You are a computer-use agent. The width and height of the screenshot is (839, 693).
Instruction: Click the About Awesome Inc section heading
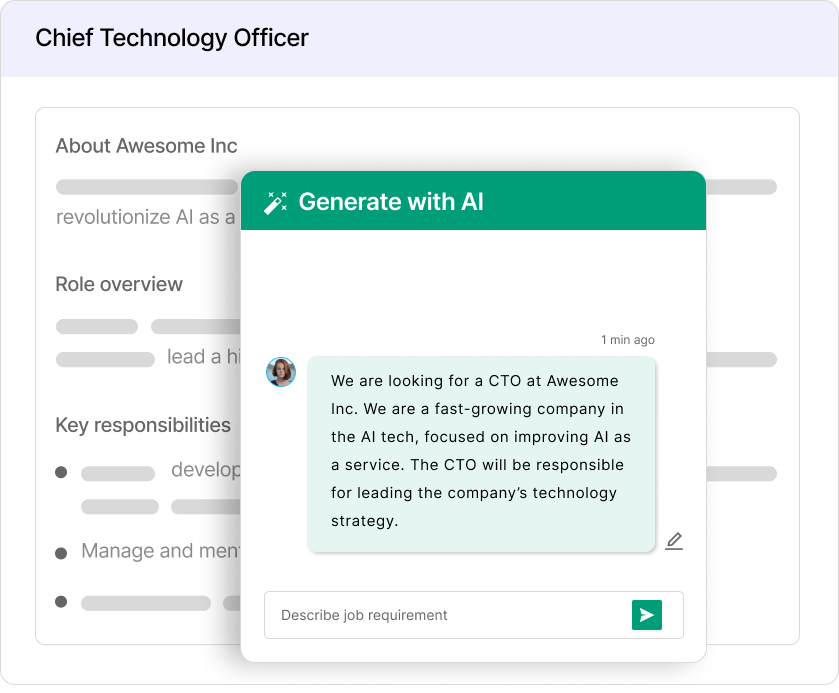146,146
